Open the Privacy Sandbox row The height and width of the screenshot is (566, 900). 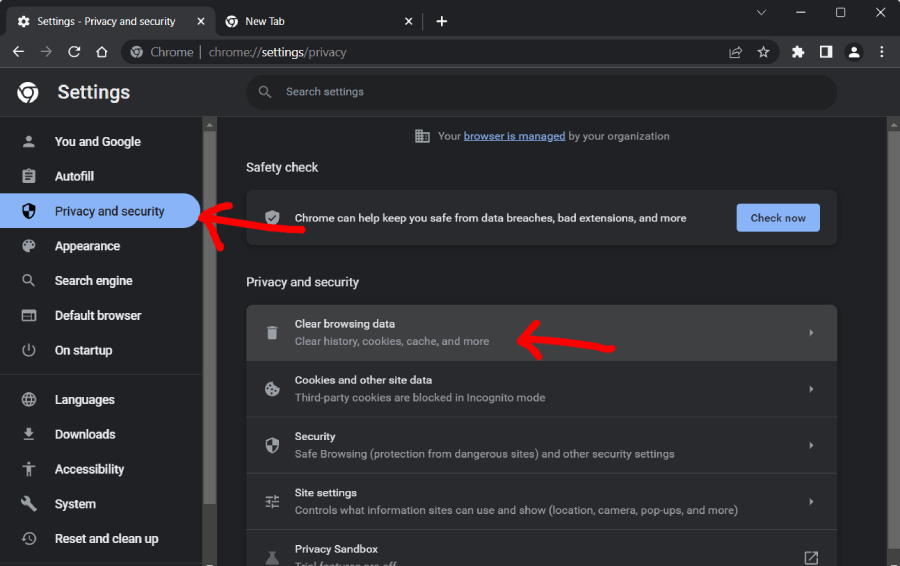[x=541, y=548]
